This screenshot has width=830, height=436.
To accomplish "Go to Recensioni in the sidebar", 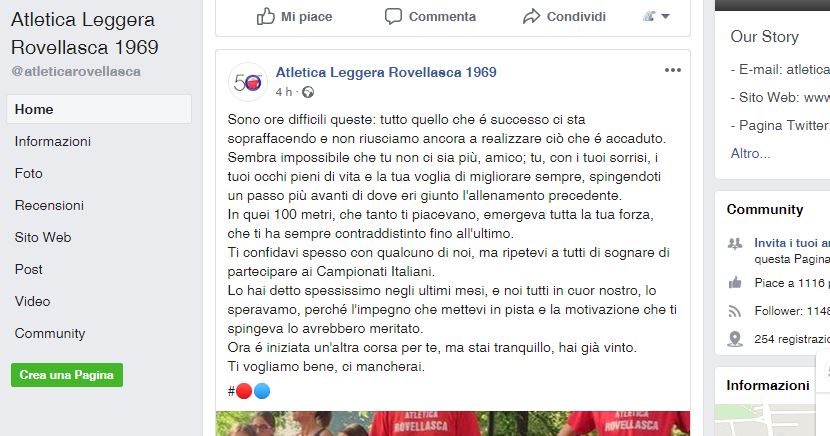I will 49,205.
